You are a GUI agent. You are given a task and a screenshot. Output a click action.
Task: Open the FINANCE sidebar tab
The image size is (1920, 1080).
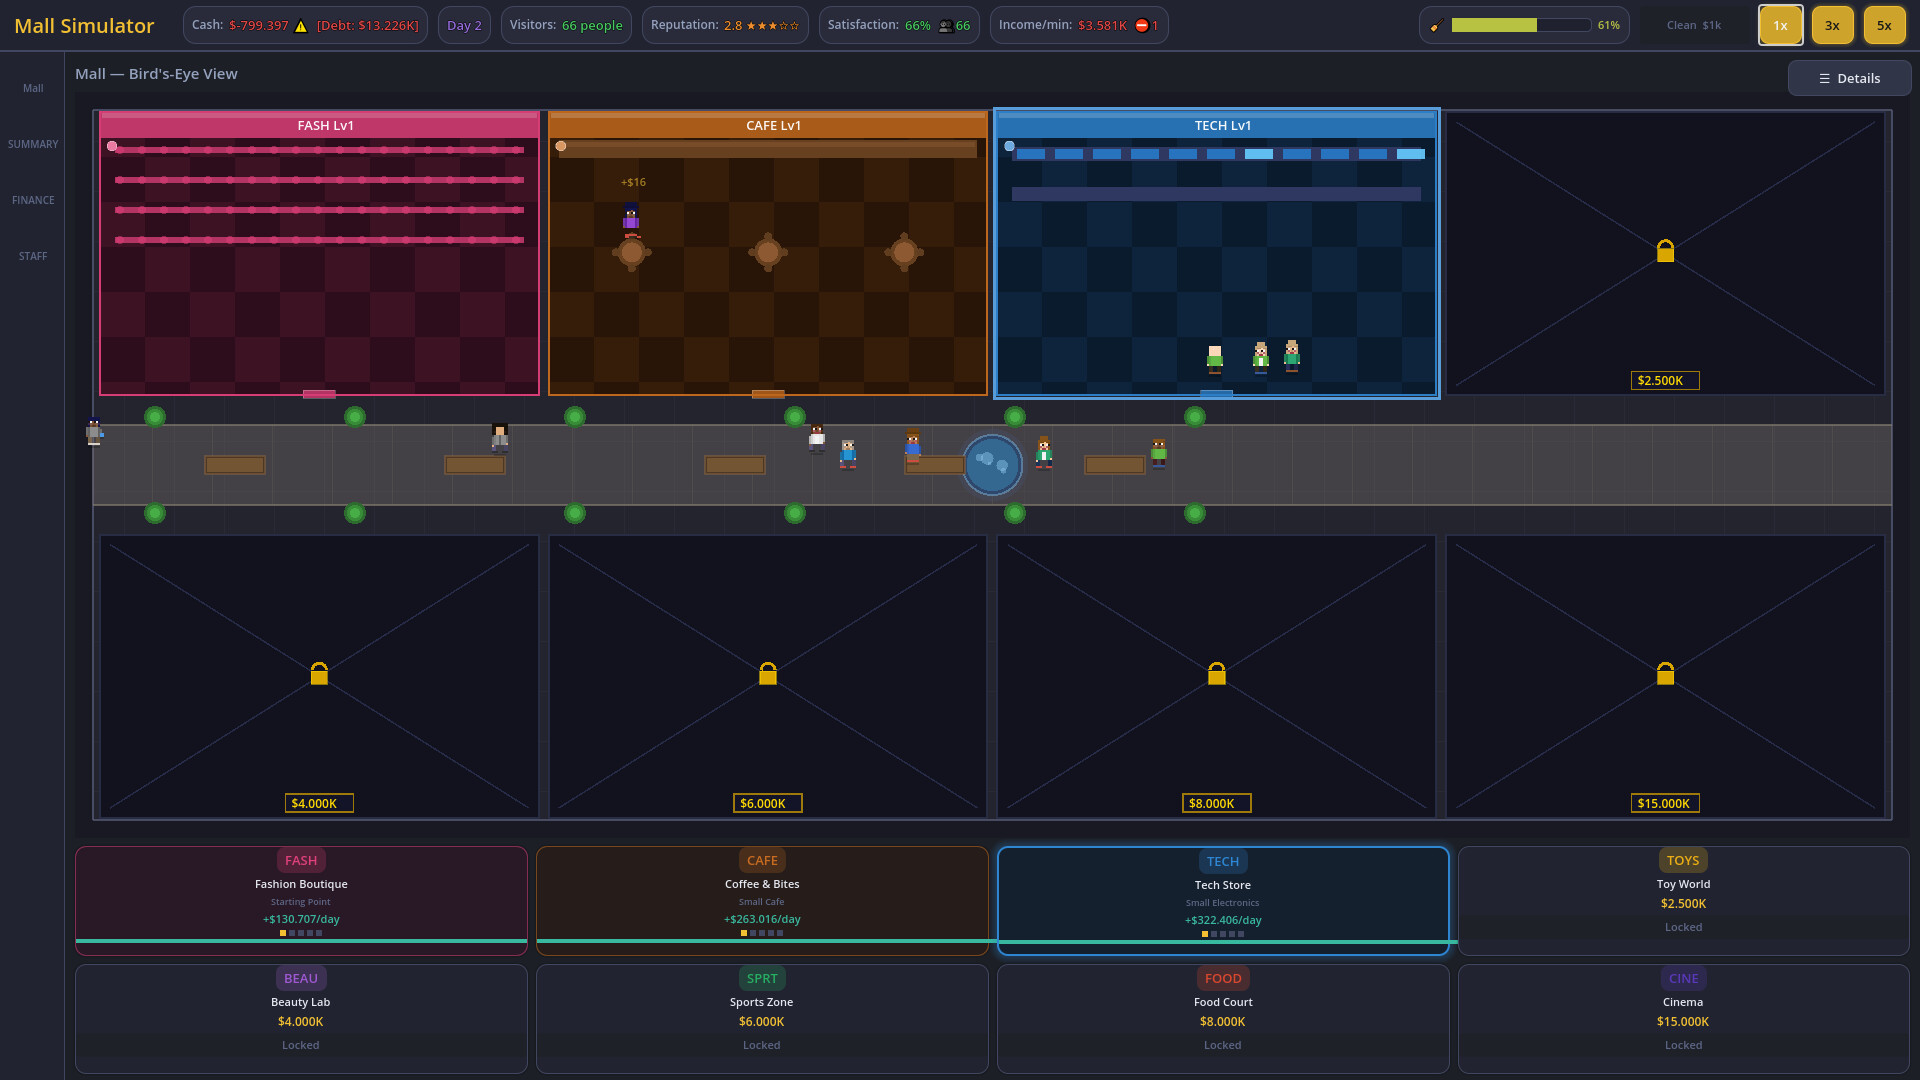tap(33, 201)
